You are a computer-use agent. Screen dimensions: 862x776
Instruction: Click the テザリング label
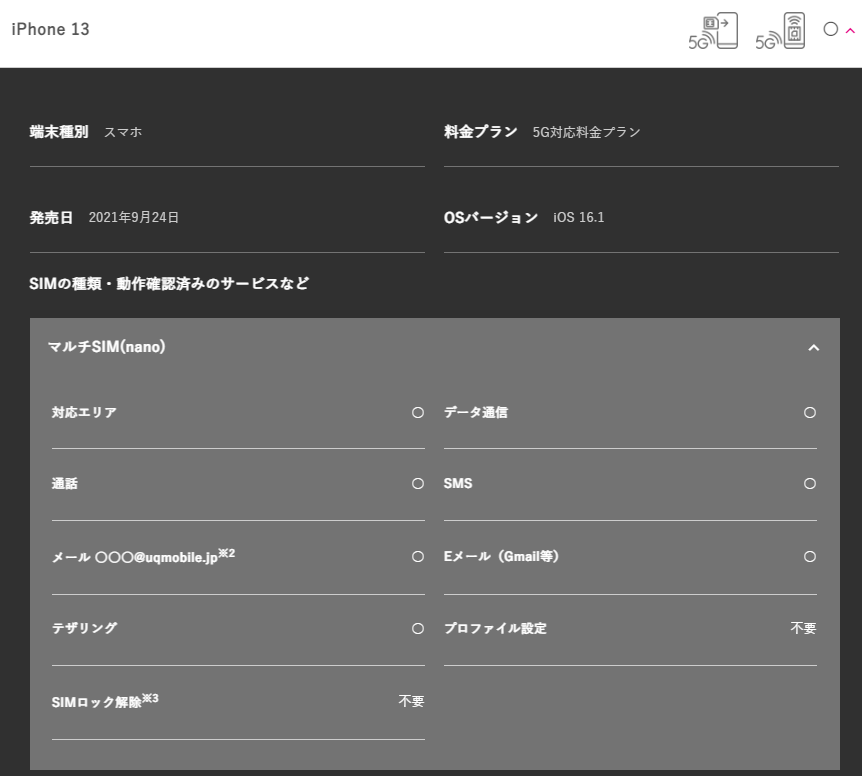tap(84, 628)
